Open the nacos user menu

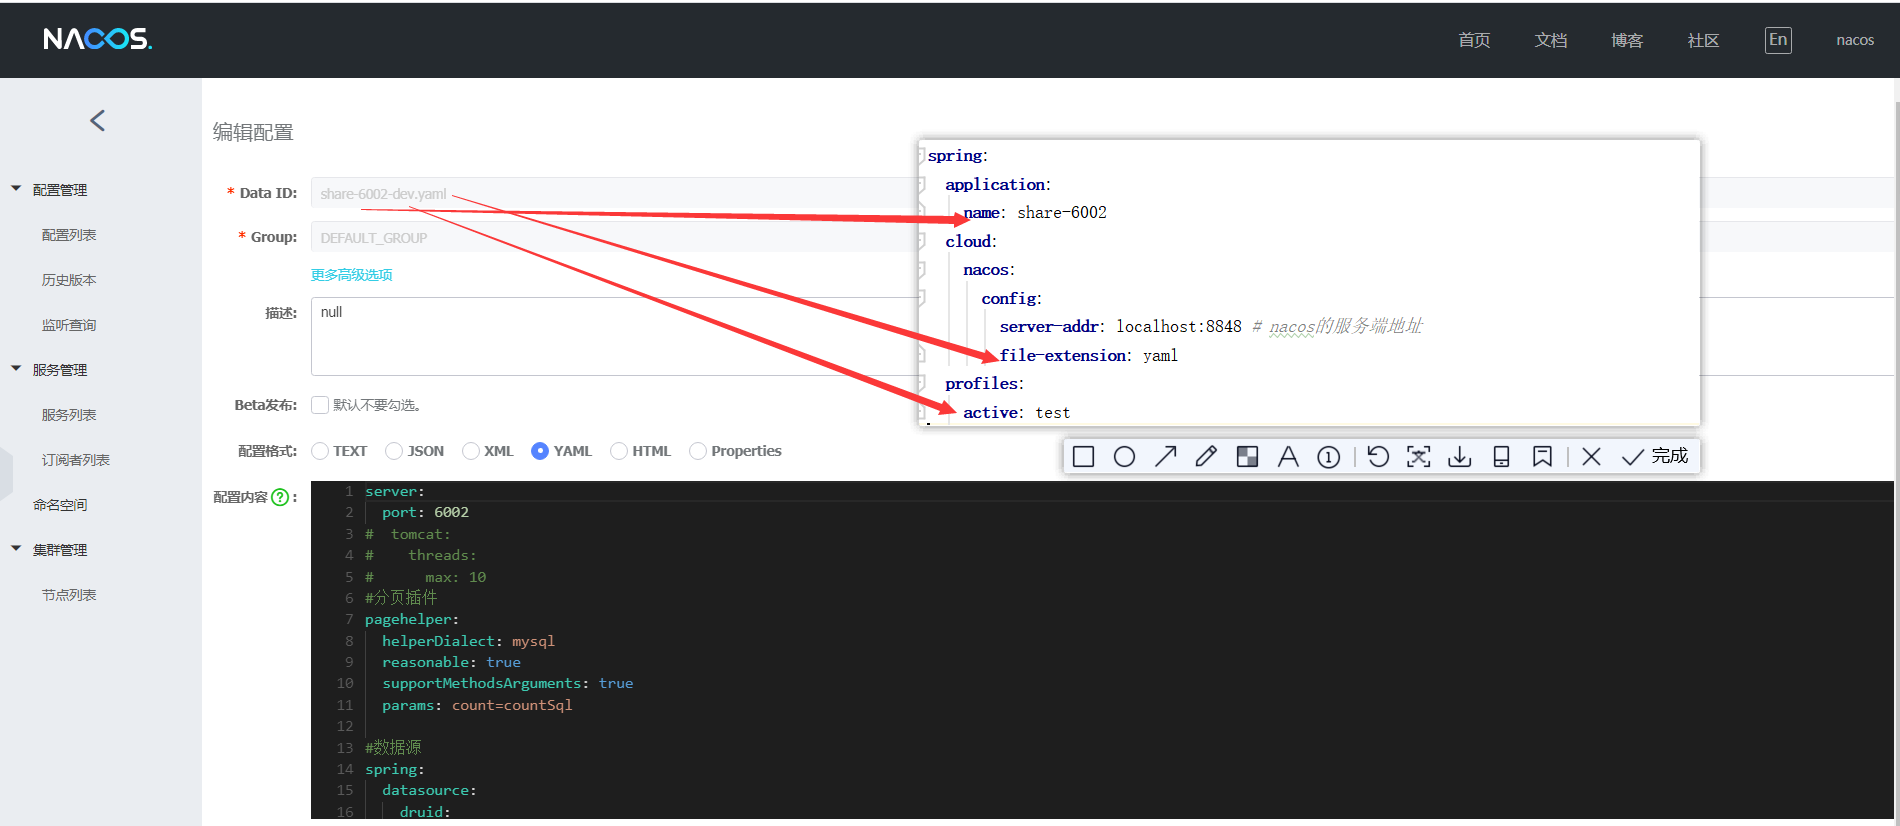coord(1855,40)
